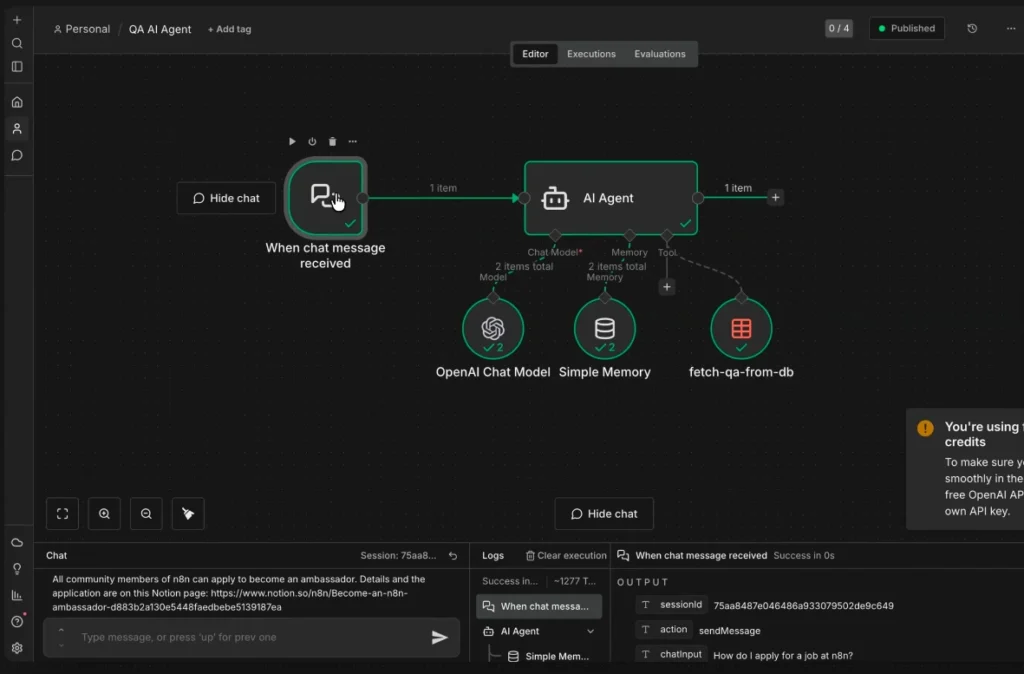This screenshot has width=1024, height=674.
Task: Switch to the Evaluations tab
Action: coord(659,53)
